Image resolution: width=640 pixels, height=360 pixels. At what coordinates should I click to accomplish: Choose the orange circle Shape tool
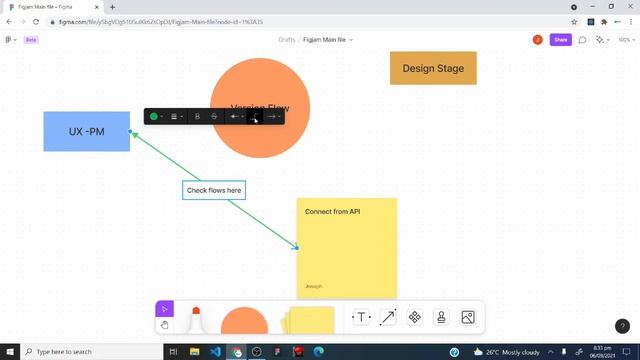coord(244,320)
